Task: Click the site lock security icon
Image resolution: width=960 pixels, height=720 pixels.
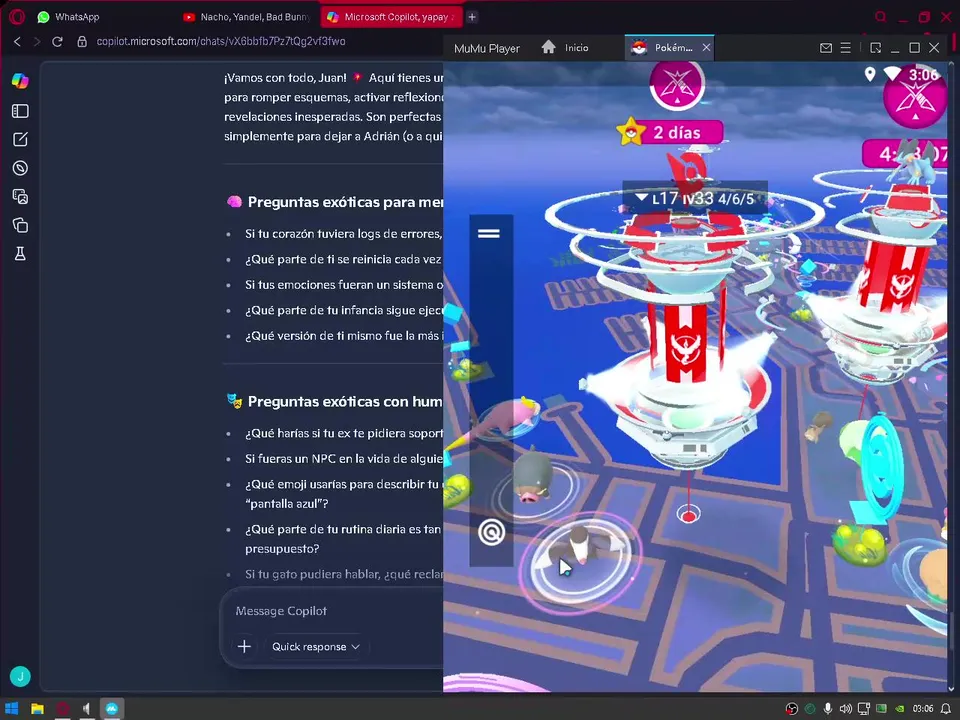Action: (81, 42)
